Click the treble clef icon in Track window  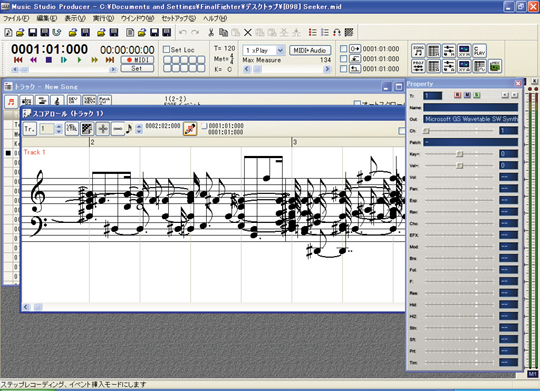(x=58, y=101)
